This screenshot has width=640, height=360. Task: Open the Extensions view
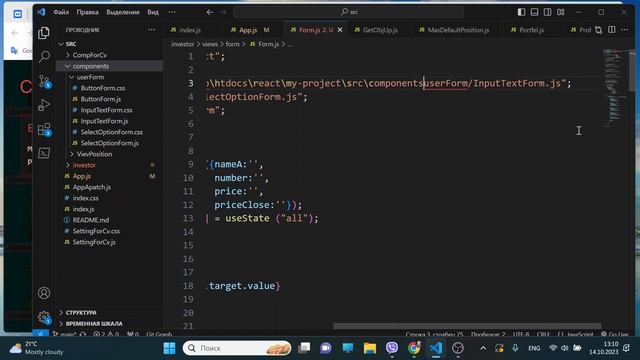pyautogui.click(x=44, y=129)
